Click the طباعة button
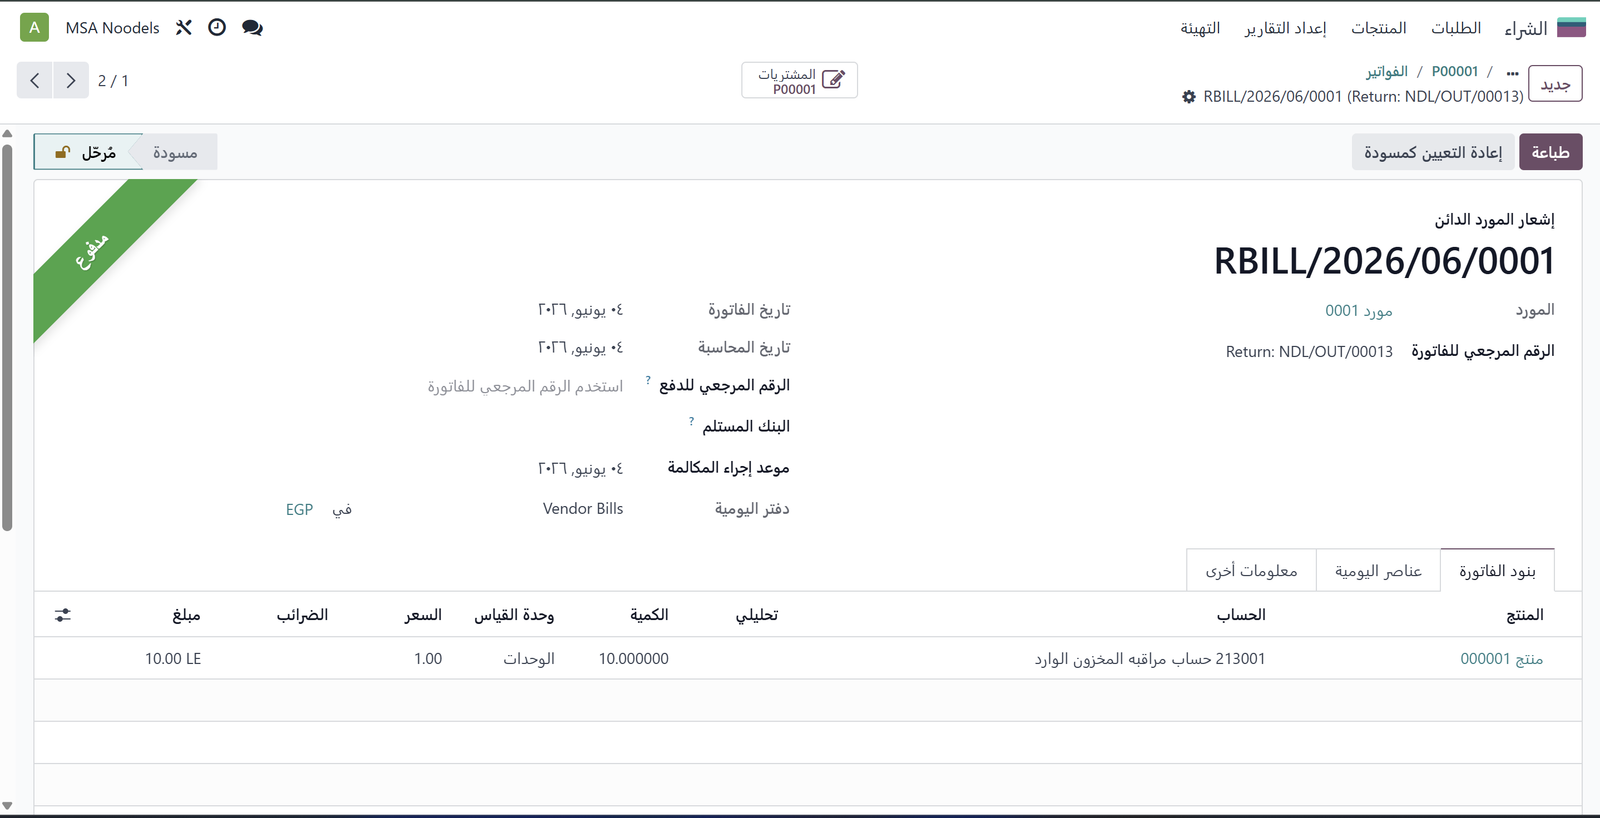The image size is (1600, 818). pos(1550,152)
